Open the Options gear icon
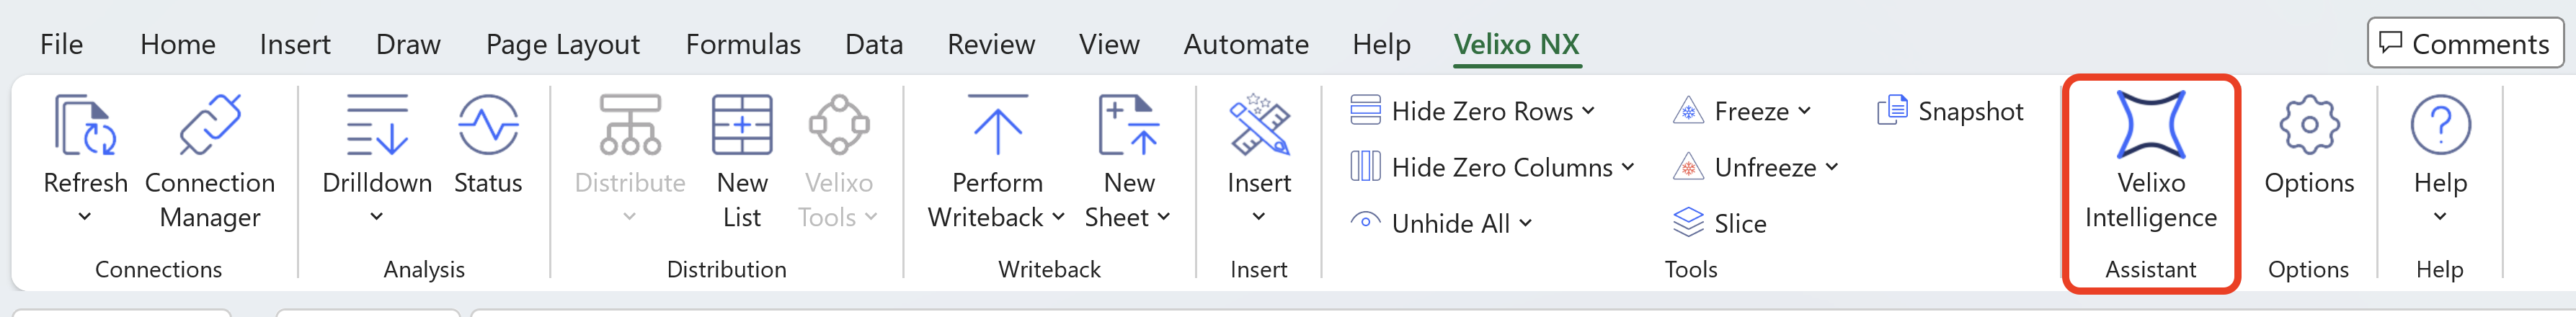This screenshot has width=2576, height=317. (2309, 126)
